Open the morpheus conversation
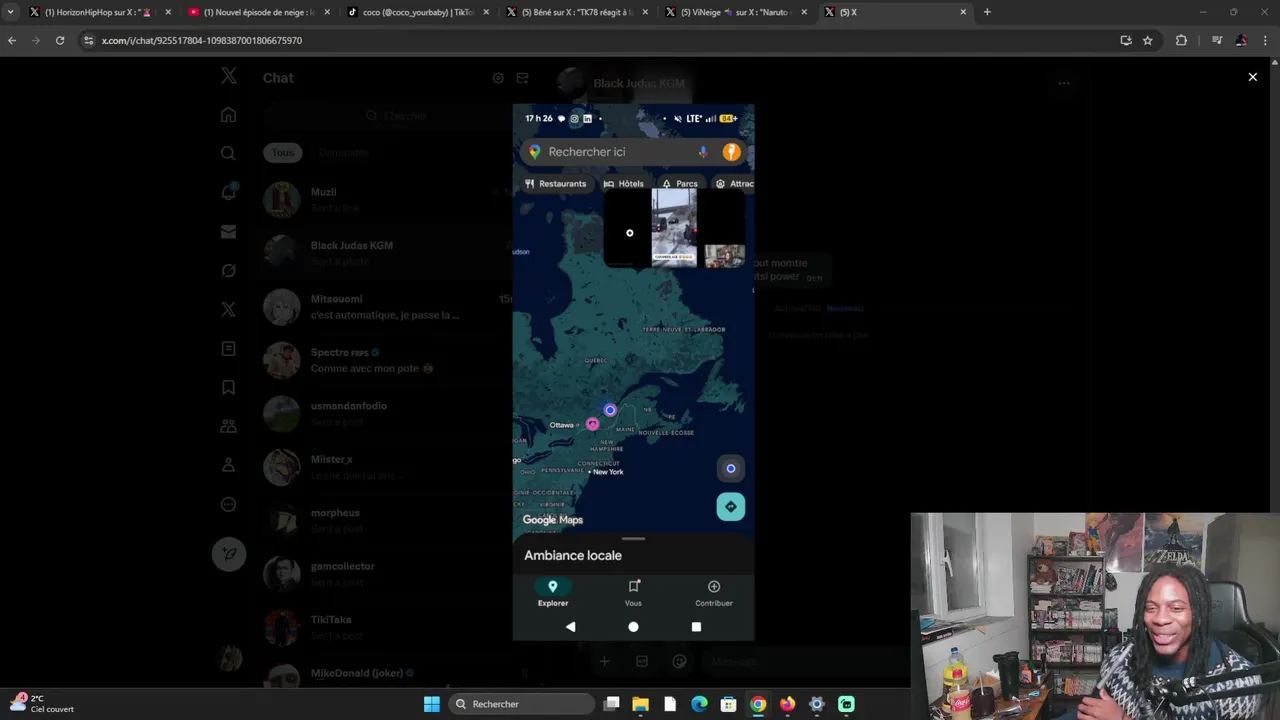 tap(385, 521)
